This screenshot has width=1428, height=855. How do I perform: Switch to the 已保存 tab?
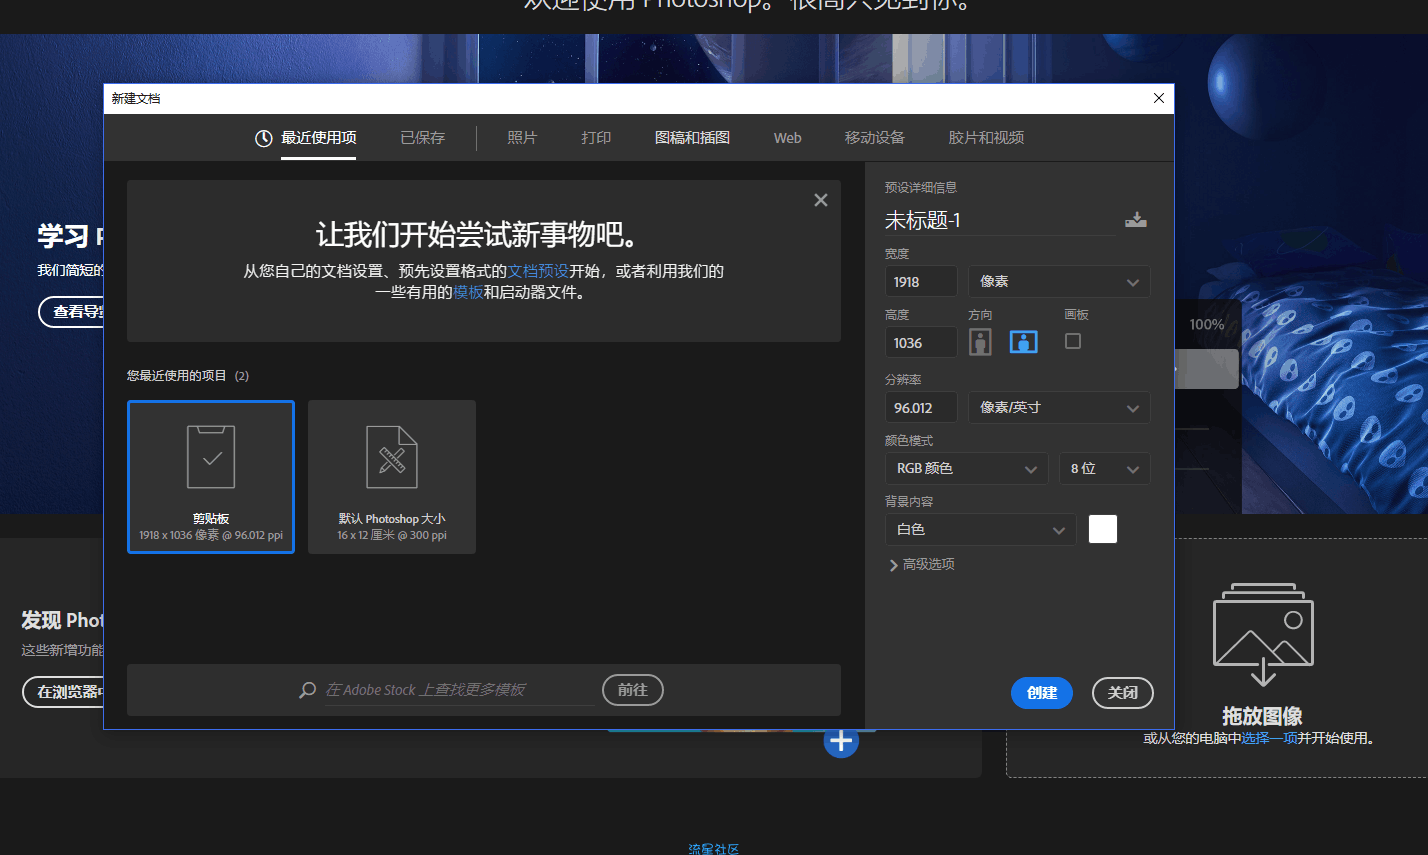(423, 138)
